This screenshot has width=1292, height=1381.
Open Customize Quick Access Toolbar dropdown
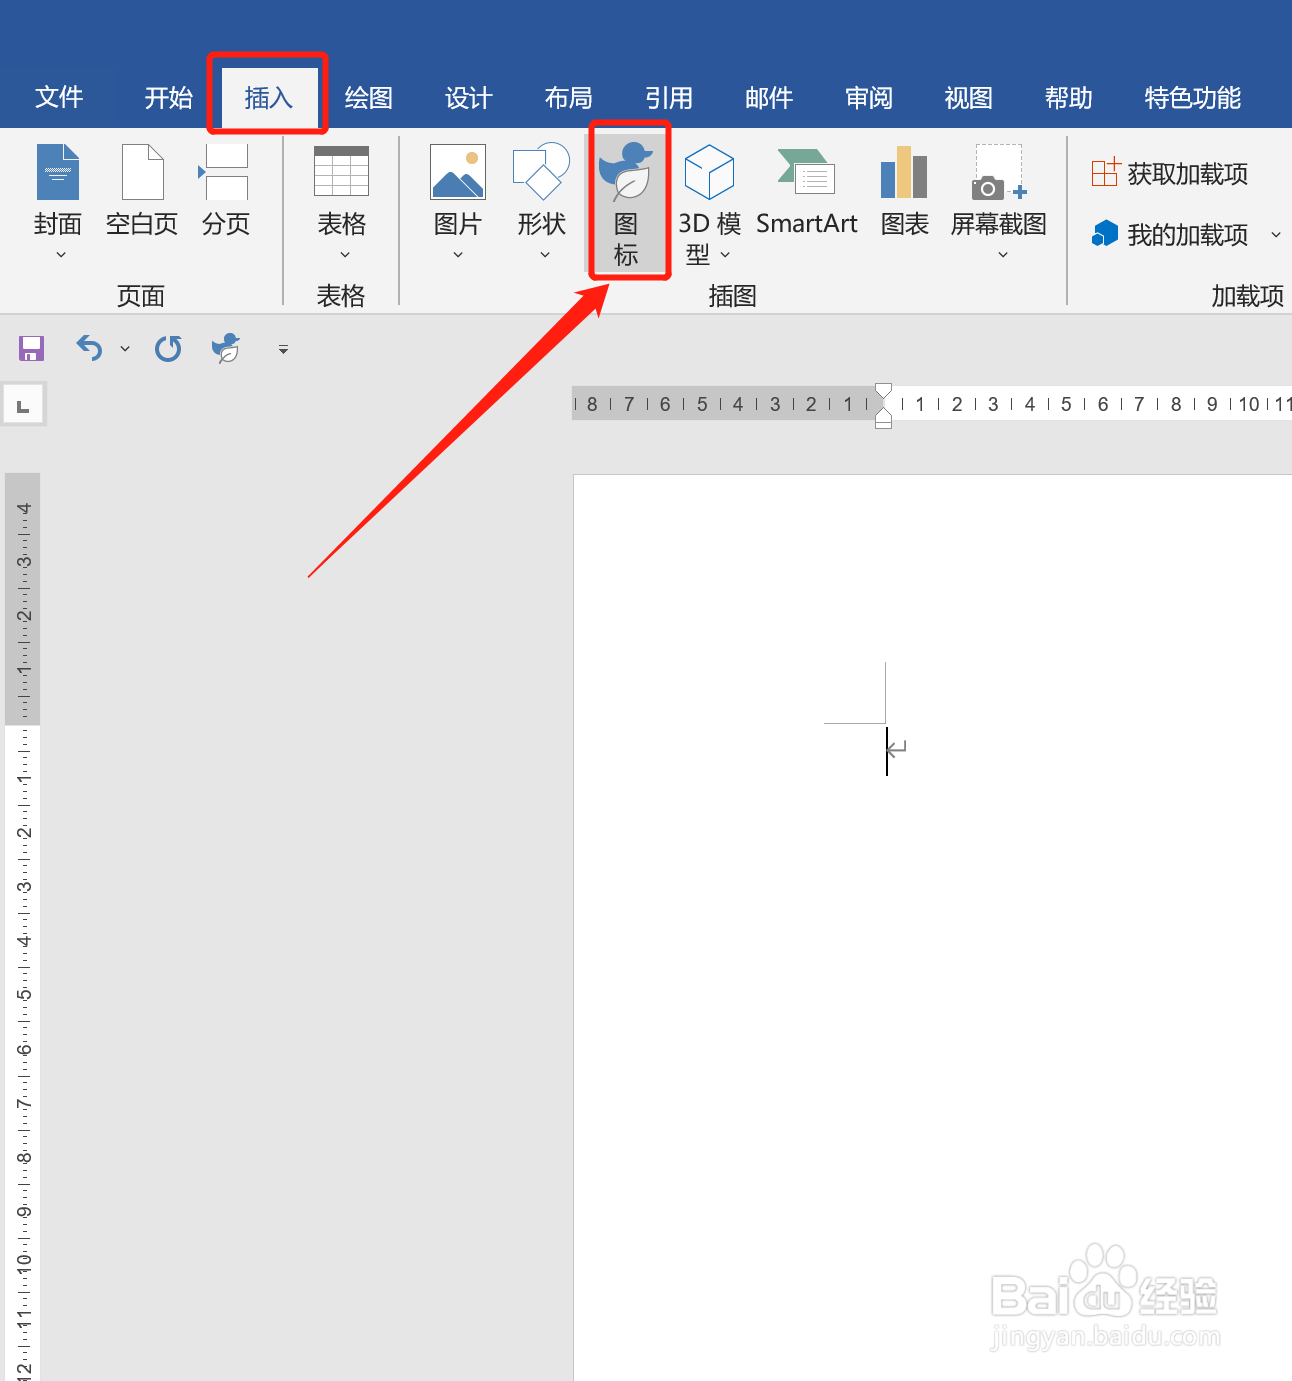[283, 350]
